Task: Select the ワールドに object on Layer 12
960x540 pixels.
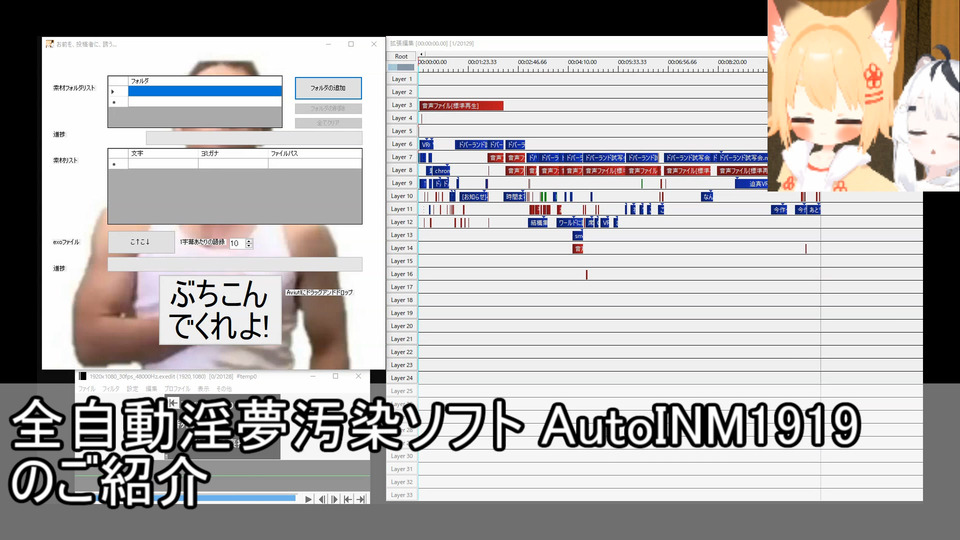Action: point(569,223)
